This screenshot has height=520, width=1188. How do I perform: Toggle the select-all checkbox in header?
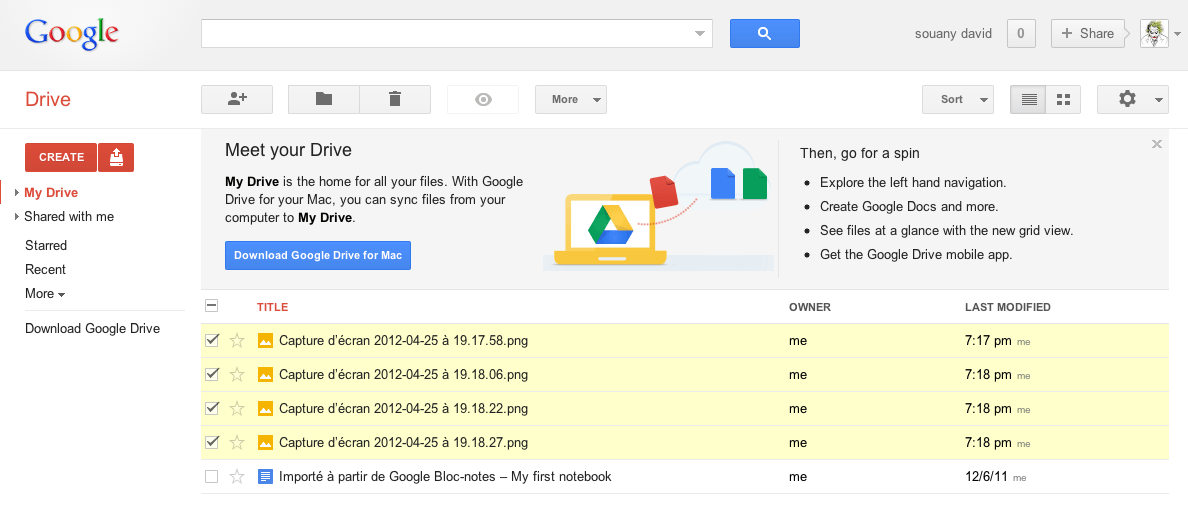pyautogui.click(x=211, y=305)
